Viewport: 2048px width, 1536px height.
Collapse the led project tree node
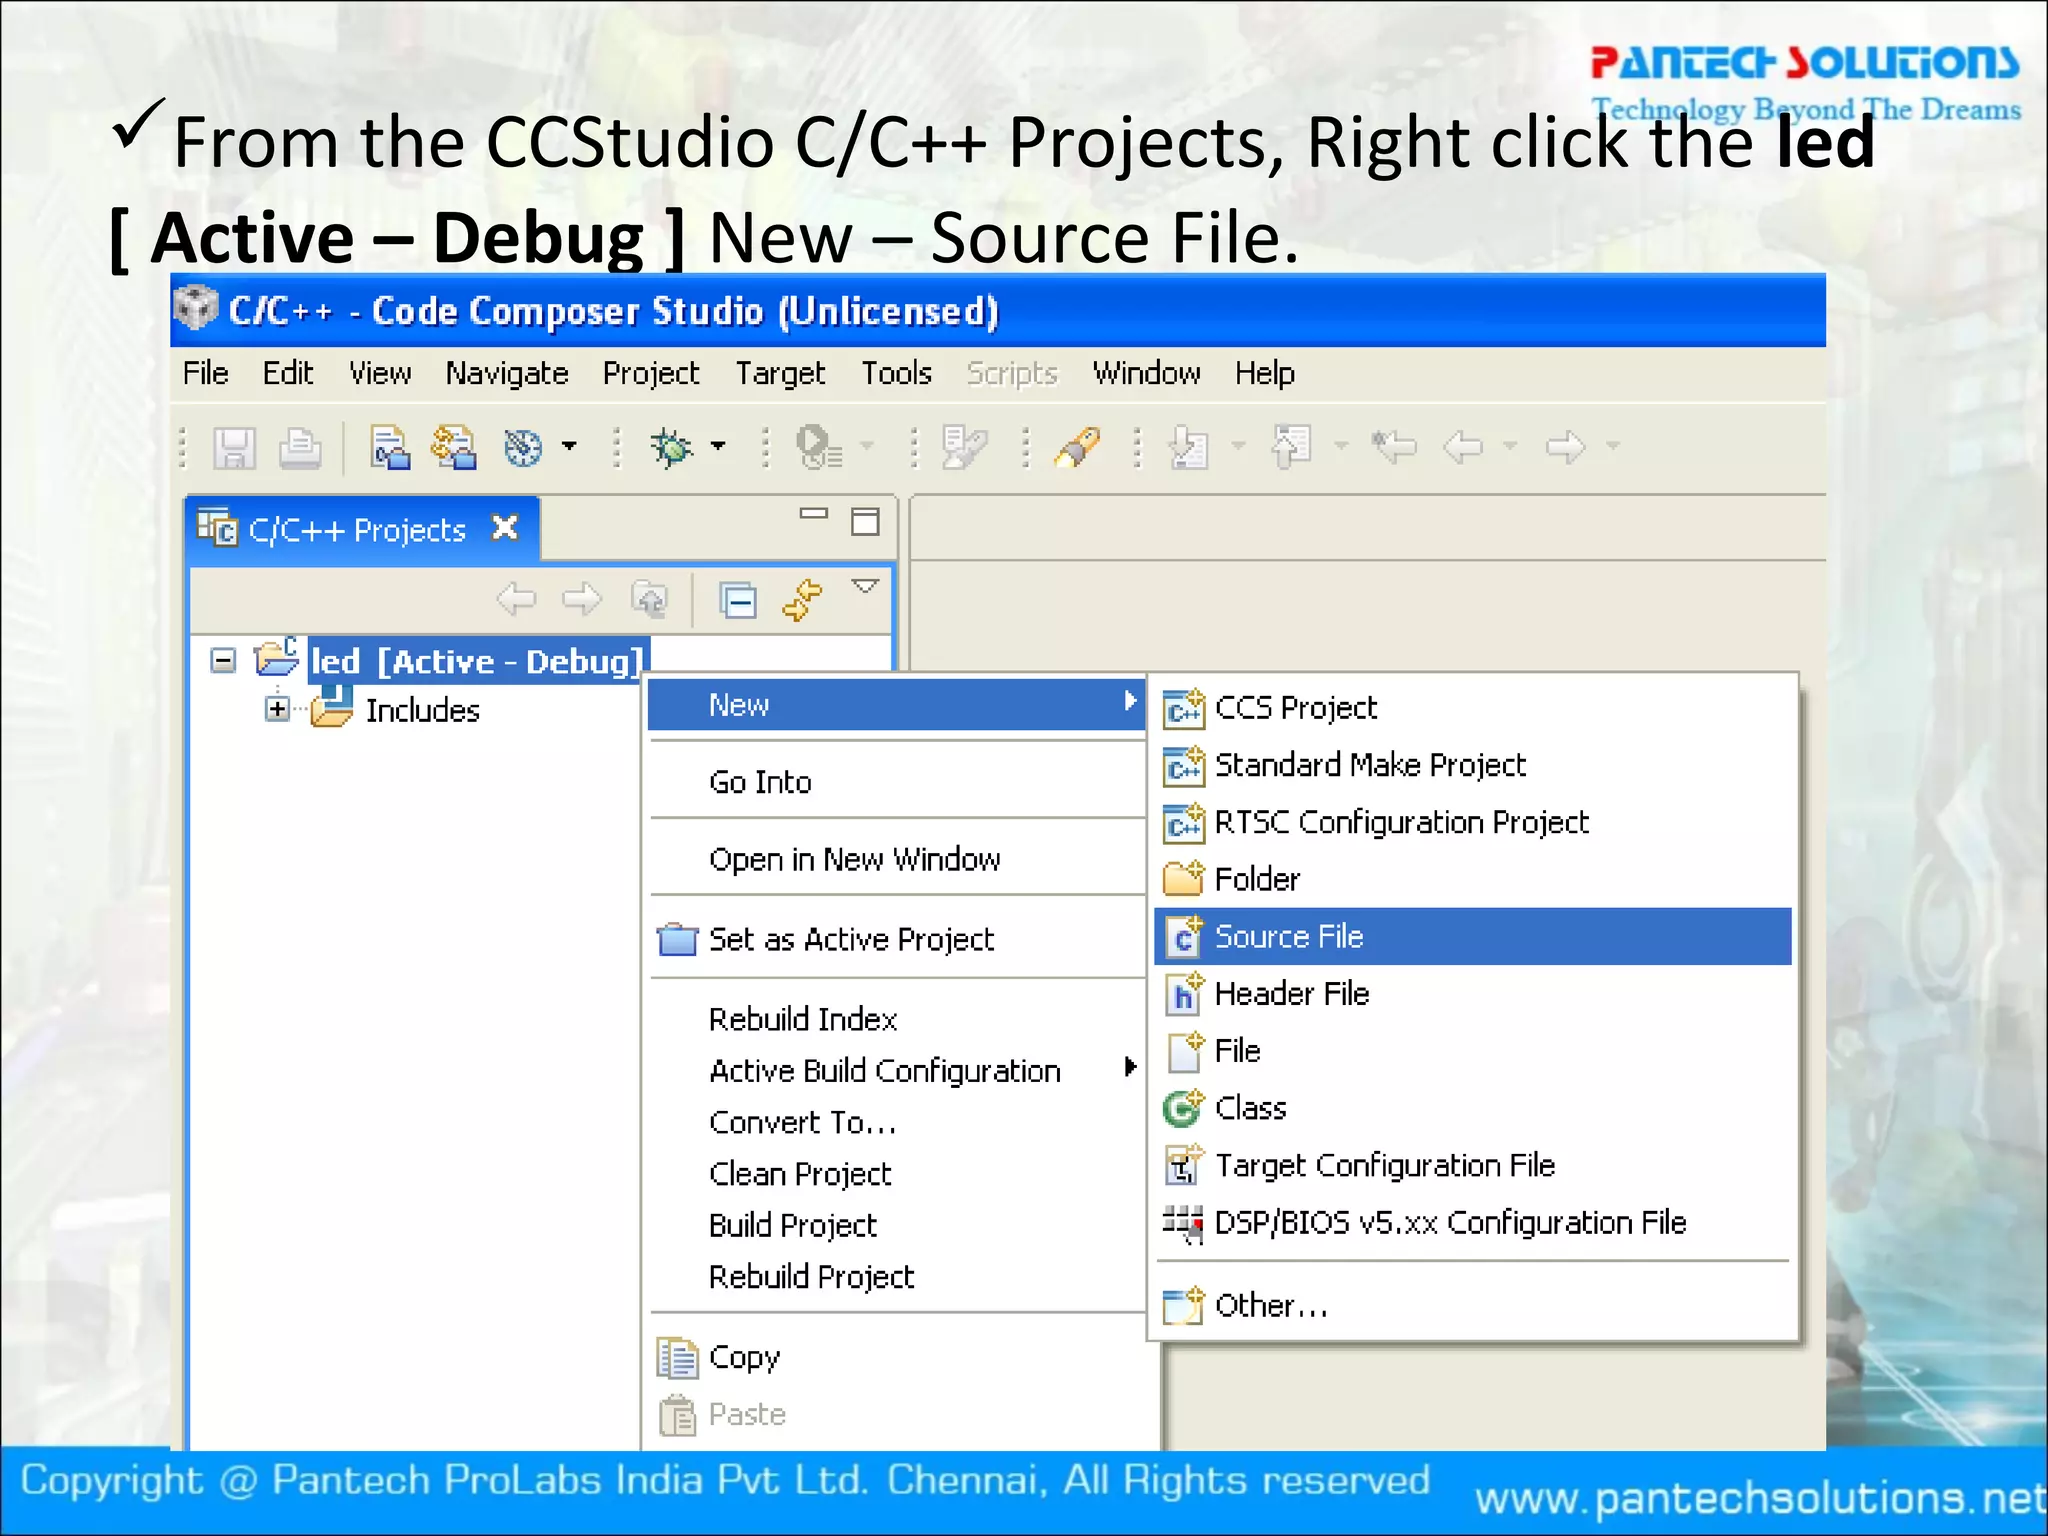223,660
